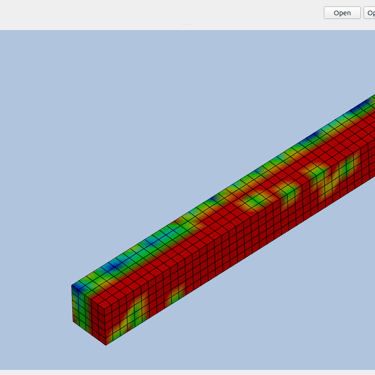Click the cut-off button beside Open
Viewport: 375px width, 375px height.
369,13
